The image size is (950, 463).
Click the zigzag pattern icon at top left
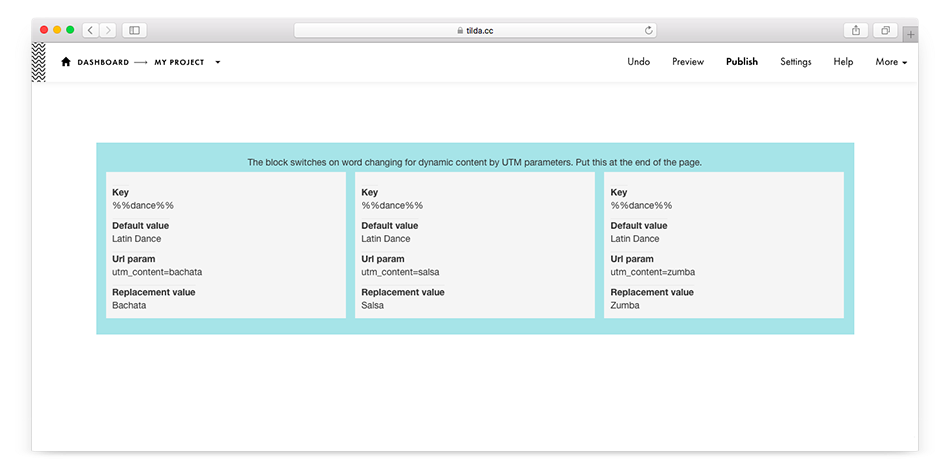point(39,62)
